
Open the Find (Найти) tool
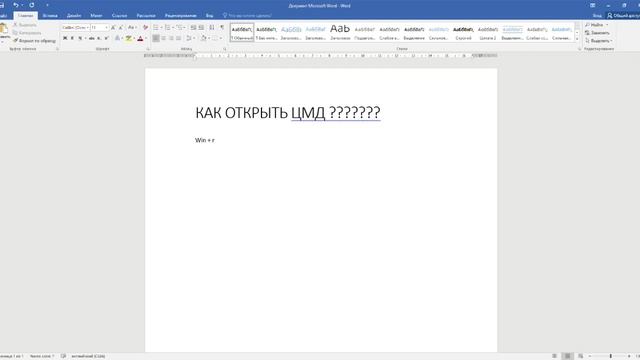tap(595, 25)
